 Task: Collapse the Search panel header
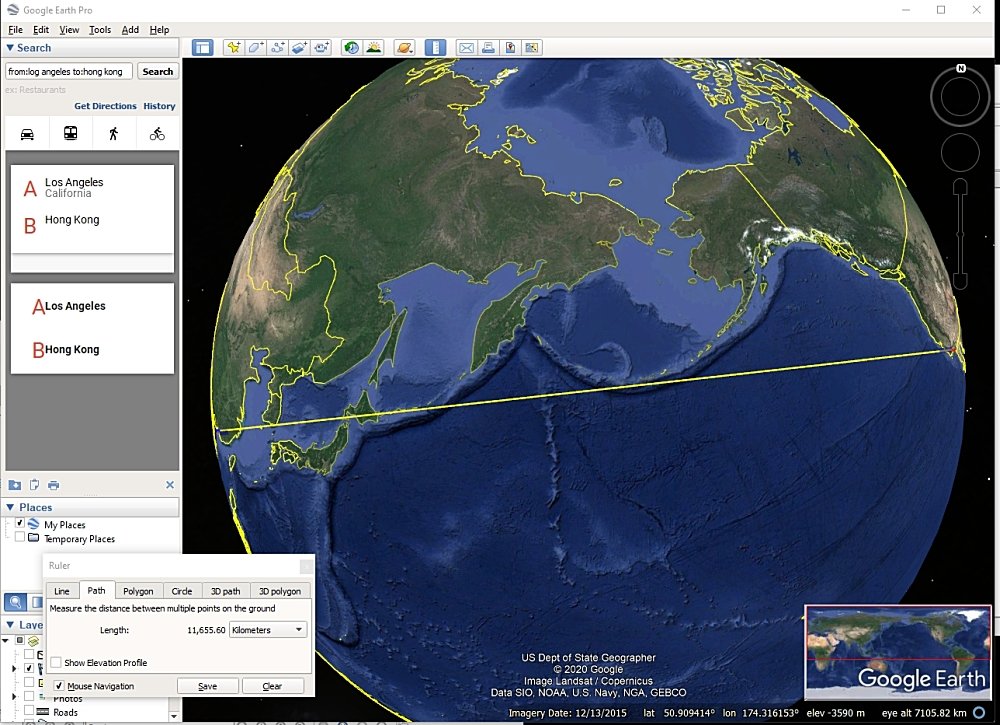tap(91, 48)
